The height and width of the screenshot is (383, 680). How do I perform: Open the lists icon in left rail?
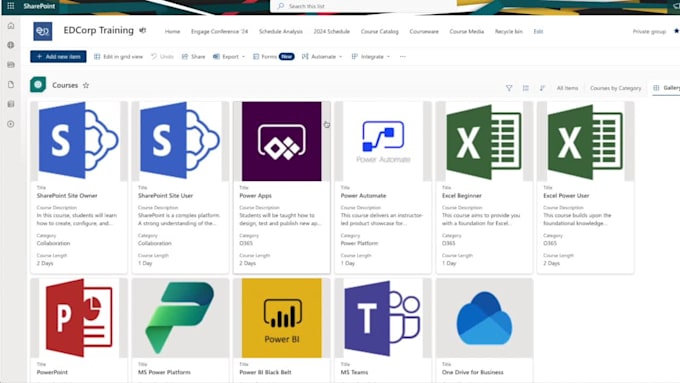tap(11, 104)
